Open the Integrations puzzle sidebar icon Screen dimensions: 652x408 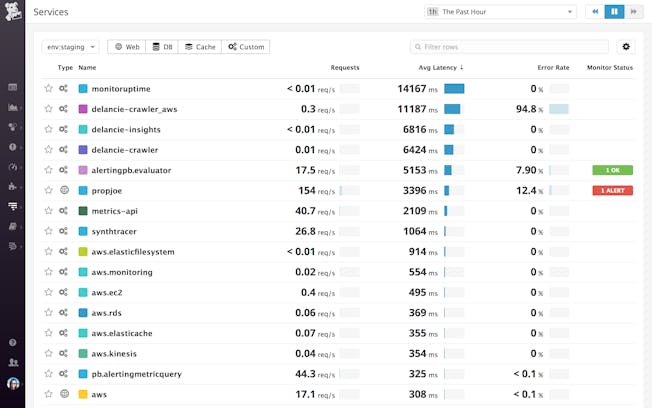pos(12,186)
